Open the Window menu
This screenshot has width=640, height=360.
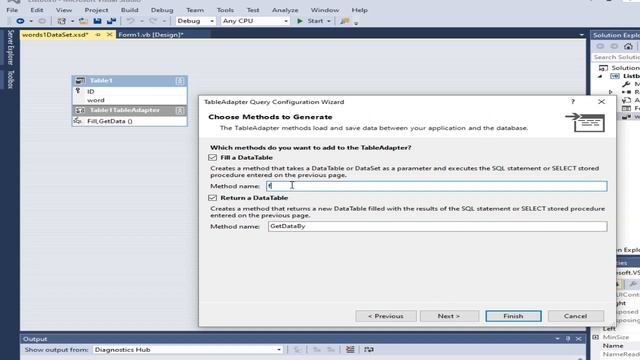[x=324, y=10]
